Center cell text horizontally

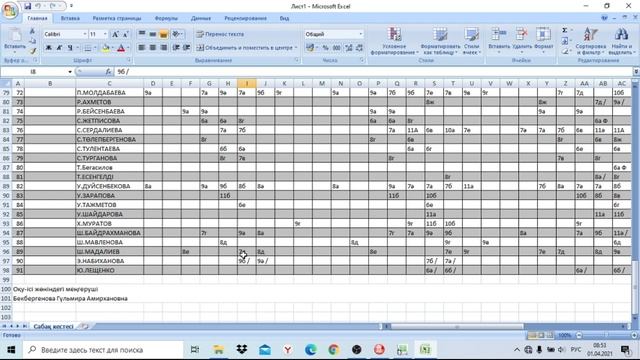tap(153, 48)
